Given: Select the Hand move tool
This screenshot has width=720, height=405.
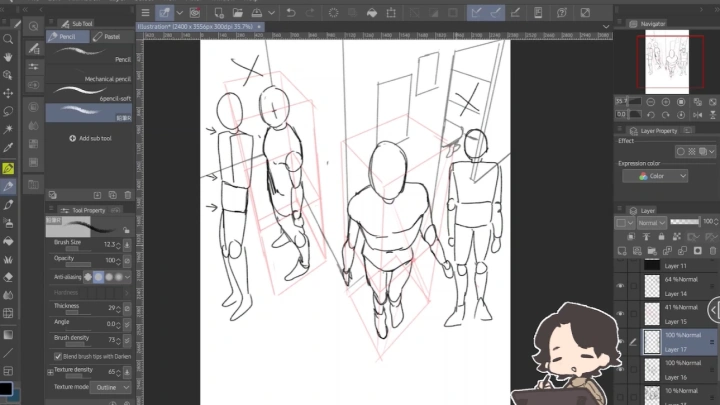Looking at the screenshot, I should pyautogui.click(x=8, y=57).
